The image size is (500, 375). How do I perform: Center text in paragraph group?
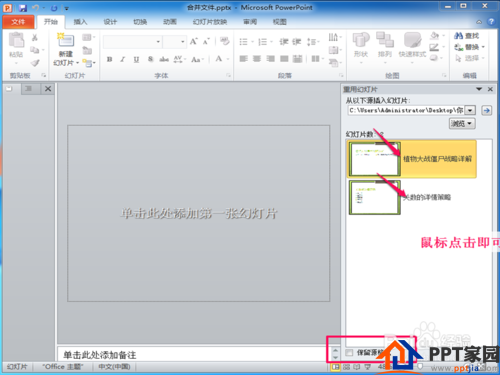[x=257, y=59]
